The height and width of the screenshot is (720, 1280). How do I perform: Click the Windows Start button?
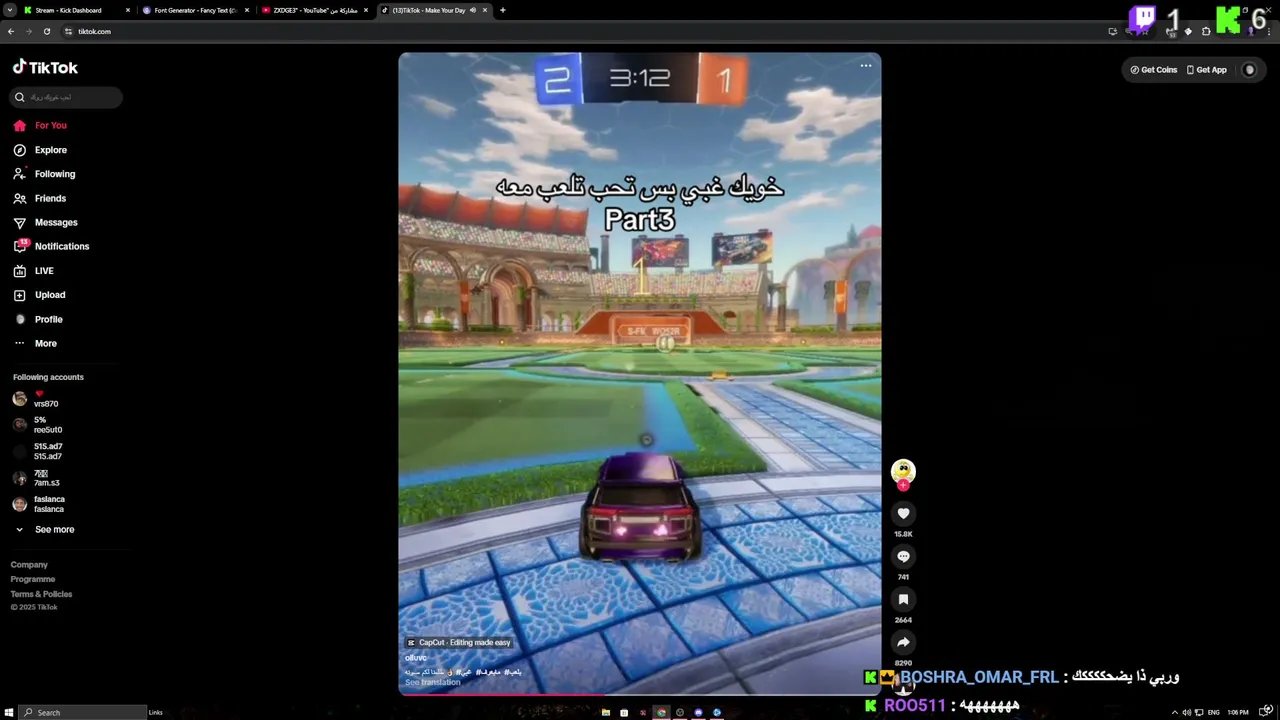pos(10,712)
